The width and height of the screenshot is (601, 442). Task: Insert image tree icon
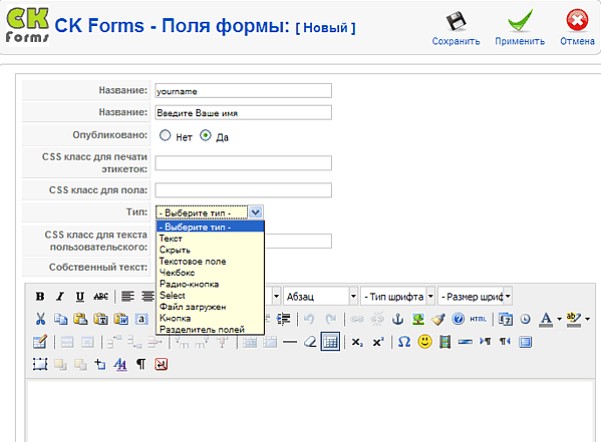[x=418, y=319]
